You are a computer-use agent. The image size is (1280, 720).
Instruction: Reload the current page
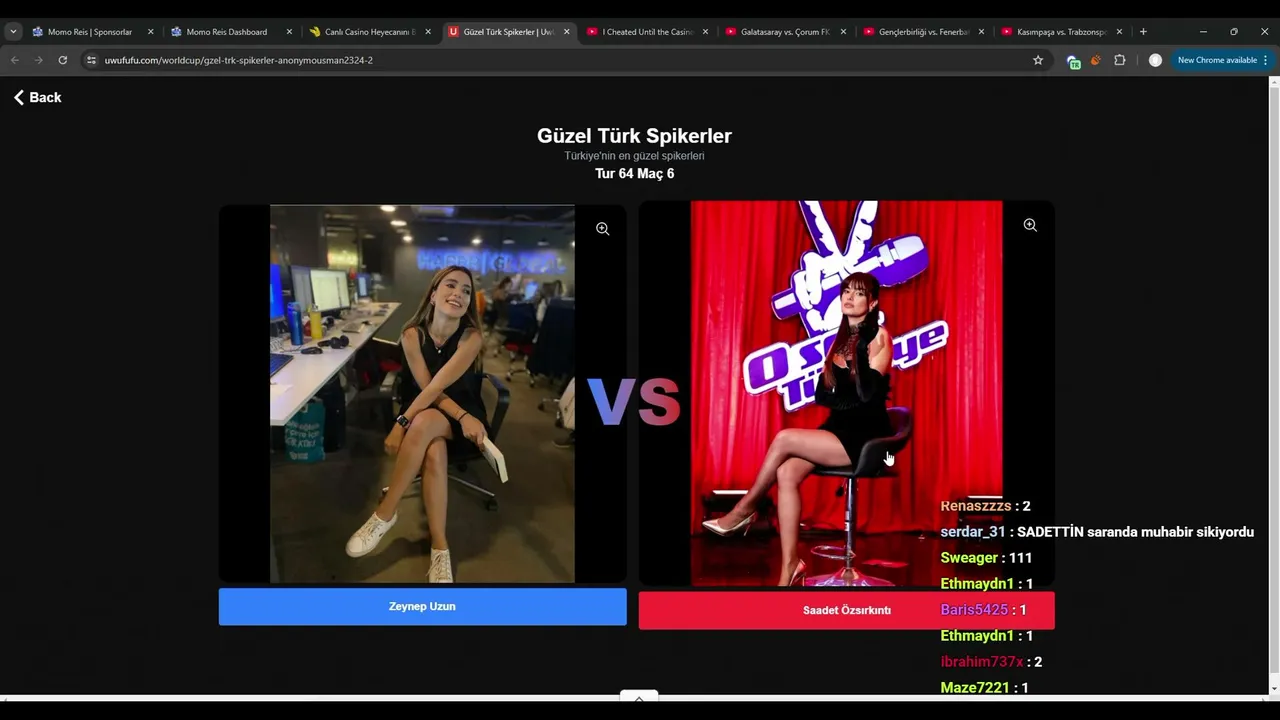[x=62, y=60]
